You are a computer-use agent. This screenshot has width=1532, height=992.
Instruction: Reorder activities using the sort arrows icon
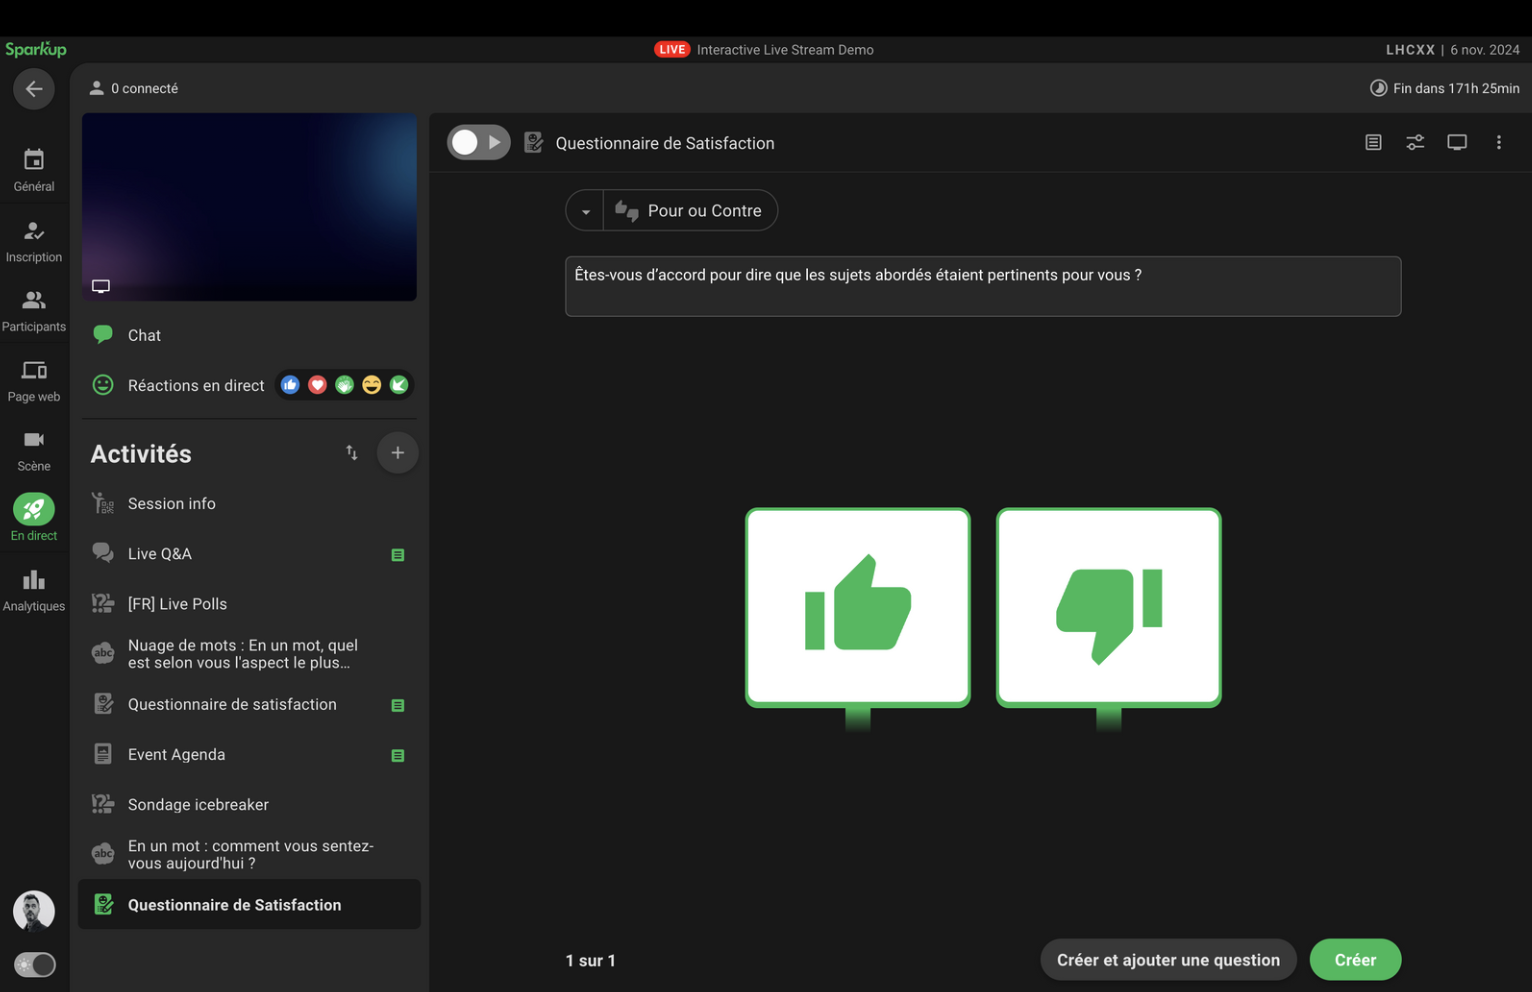(x=351, y=453)
